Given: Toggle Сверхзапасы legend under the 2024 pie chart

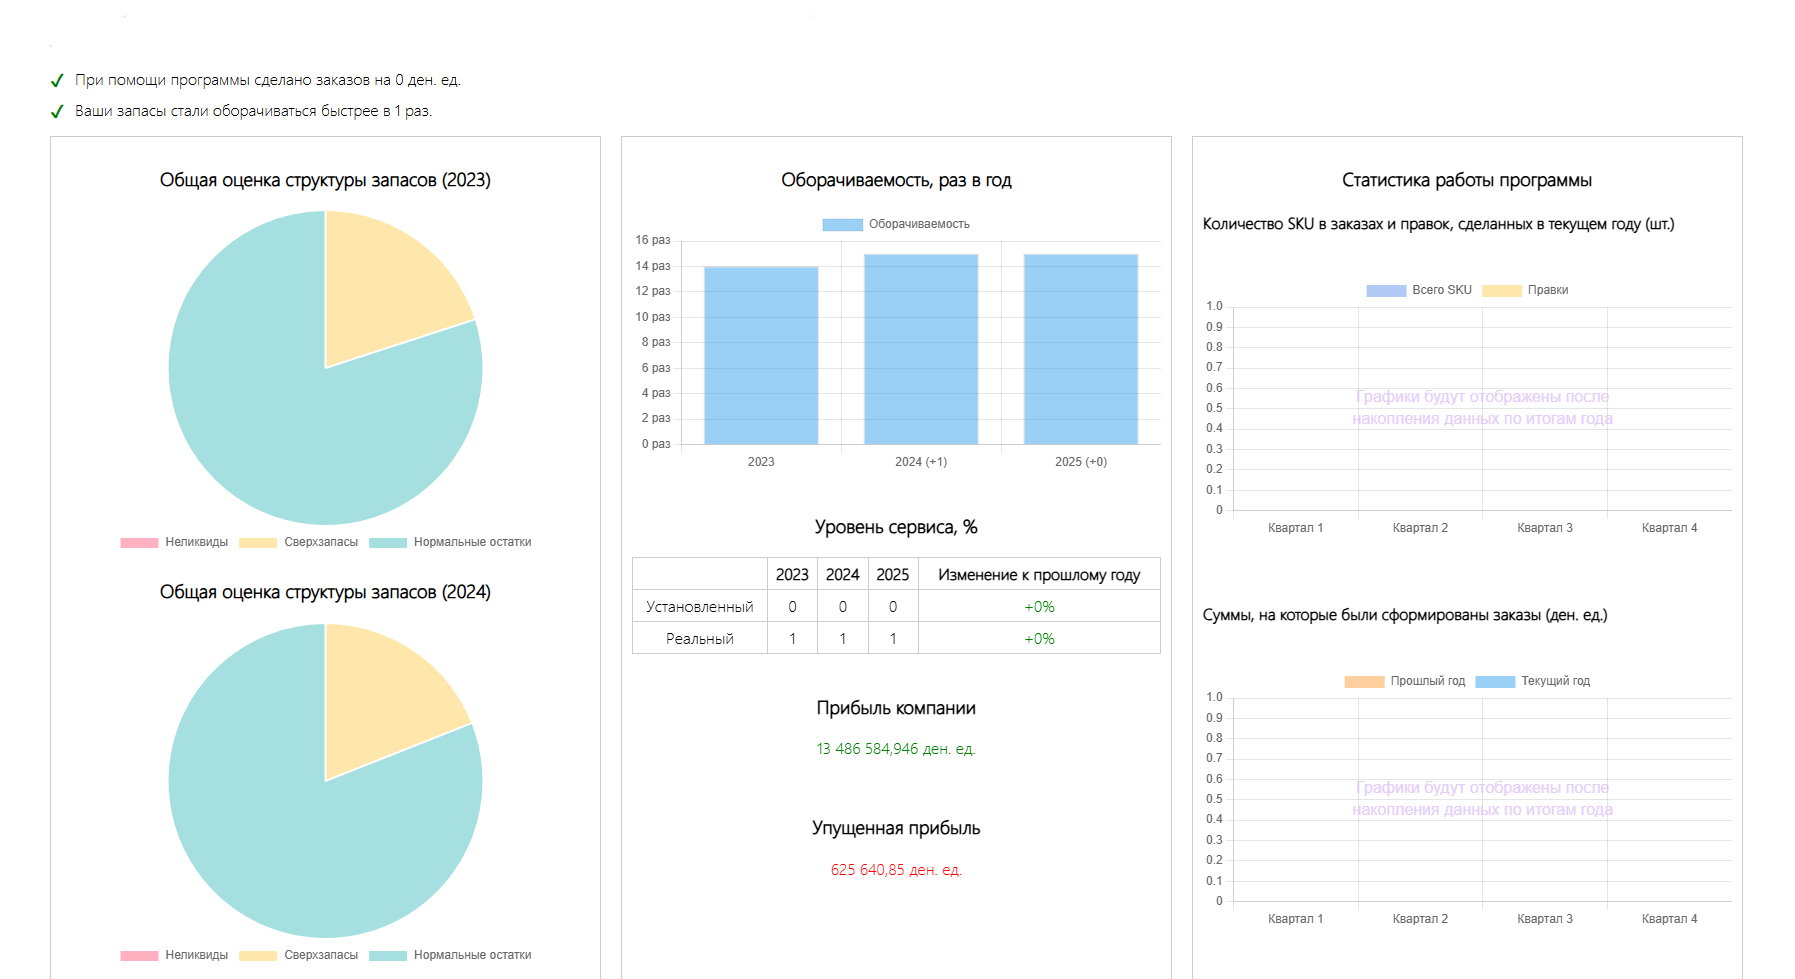Looking at the screenshot, I should tap(299, 955).
